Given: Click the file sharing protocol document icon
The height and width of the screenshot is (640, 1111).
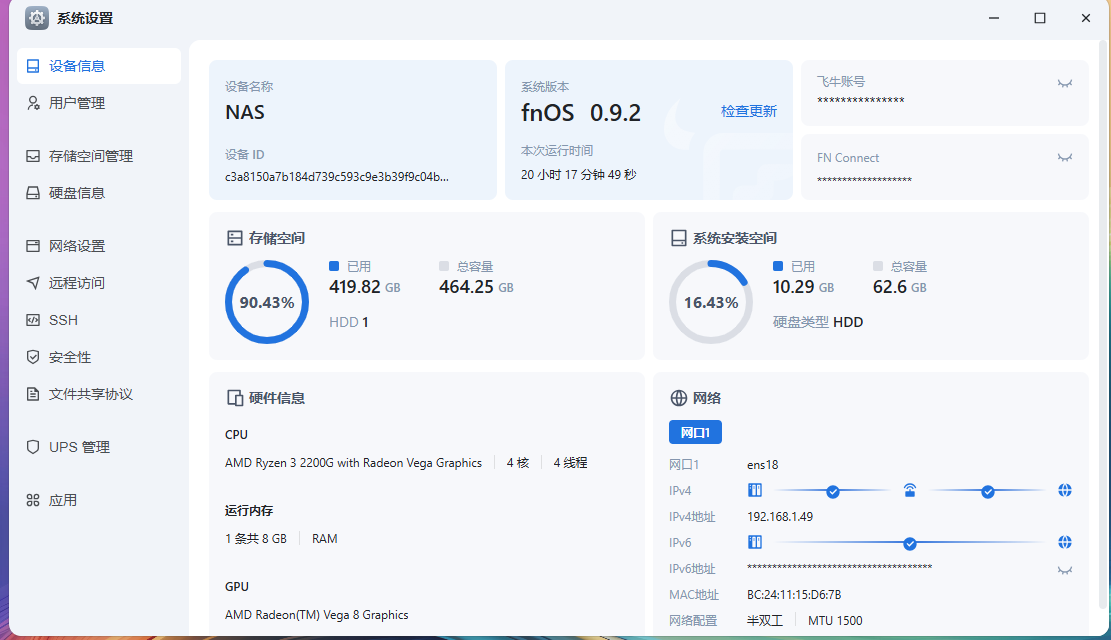Looking at the screenshot, I should point(33,394).
